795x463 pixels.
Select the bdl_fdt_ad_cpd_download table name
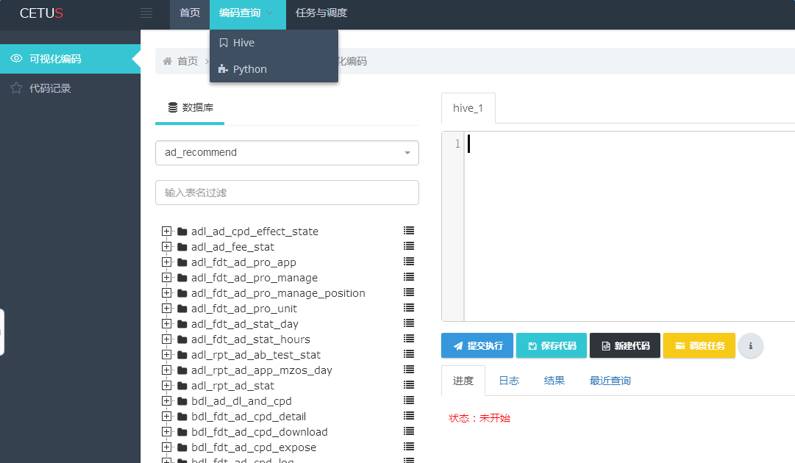coord(259,432)
